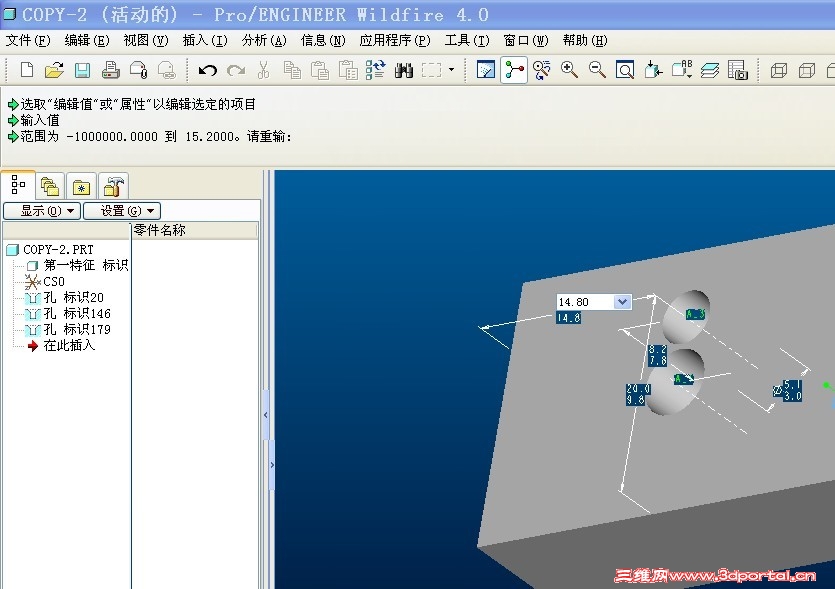Click the reorient view icon
The width and height of the screenshot is (835, 589).
[x=653, y=70]
